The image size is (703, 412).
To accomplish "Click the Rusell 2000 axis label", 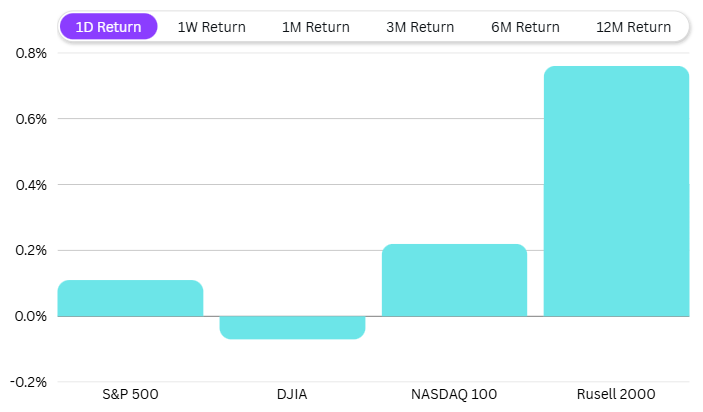I will (616, 394).
